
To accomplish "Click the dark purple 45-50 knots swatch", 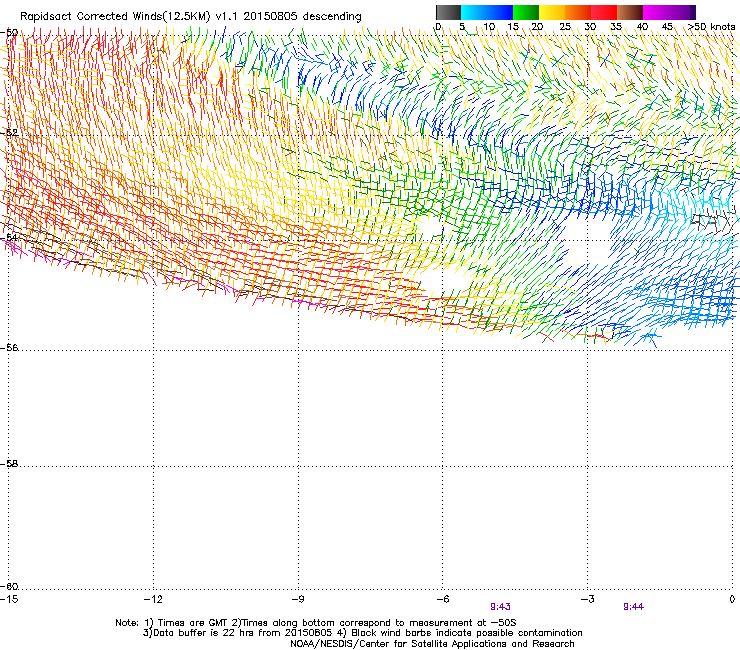I will click(x=682, y=12).
